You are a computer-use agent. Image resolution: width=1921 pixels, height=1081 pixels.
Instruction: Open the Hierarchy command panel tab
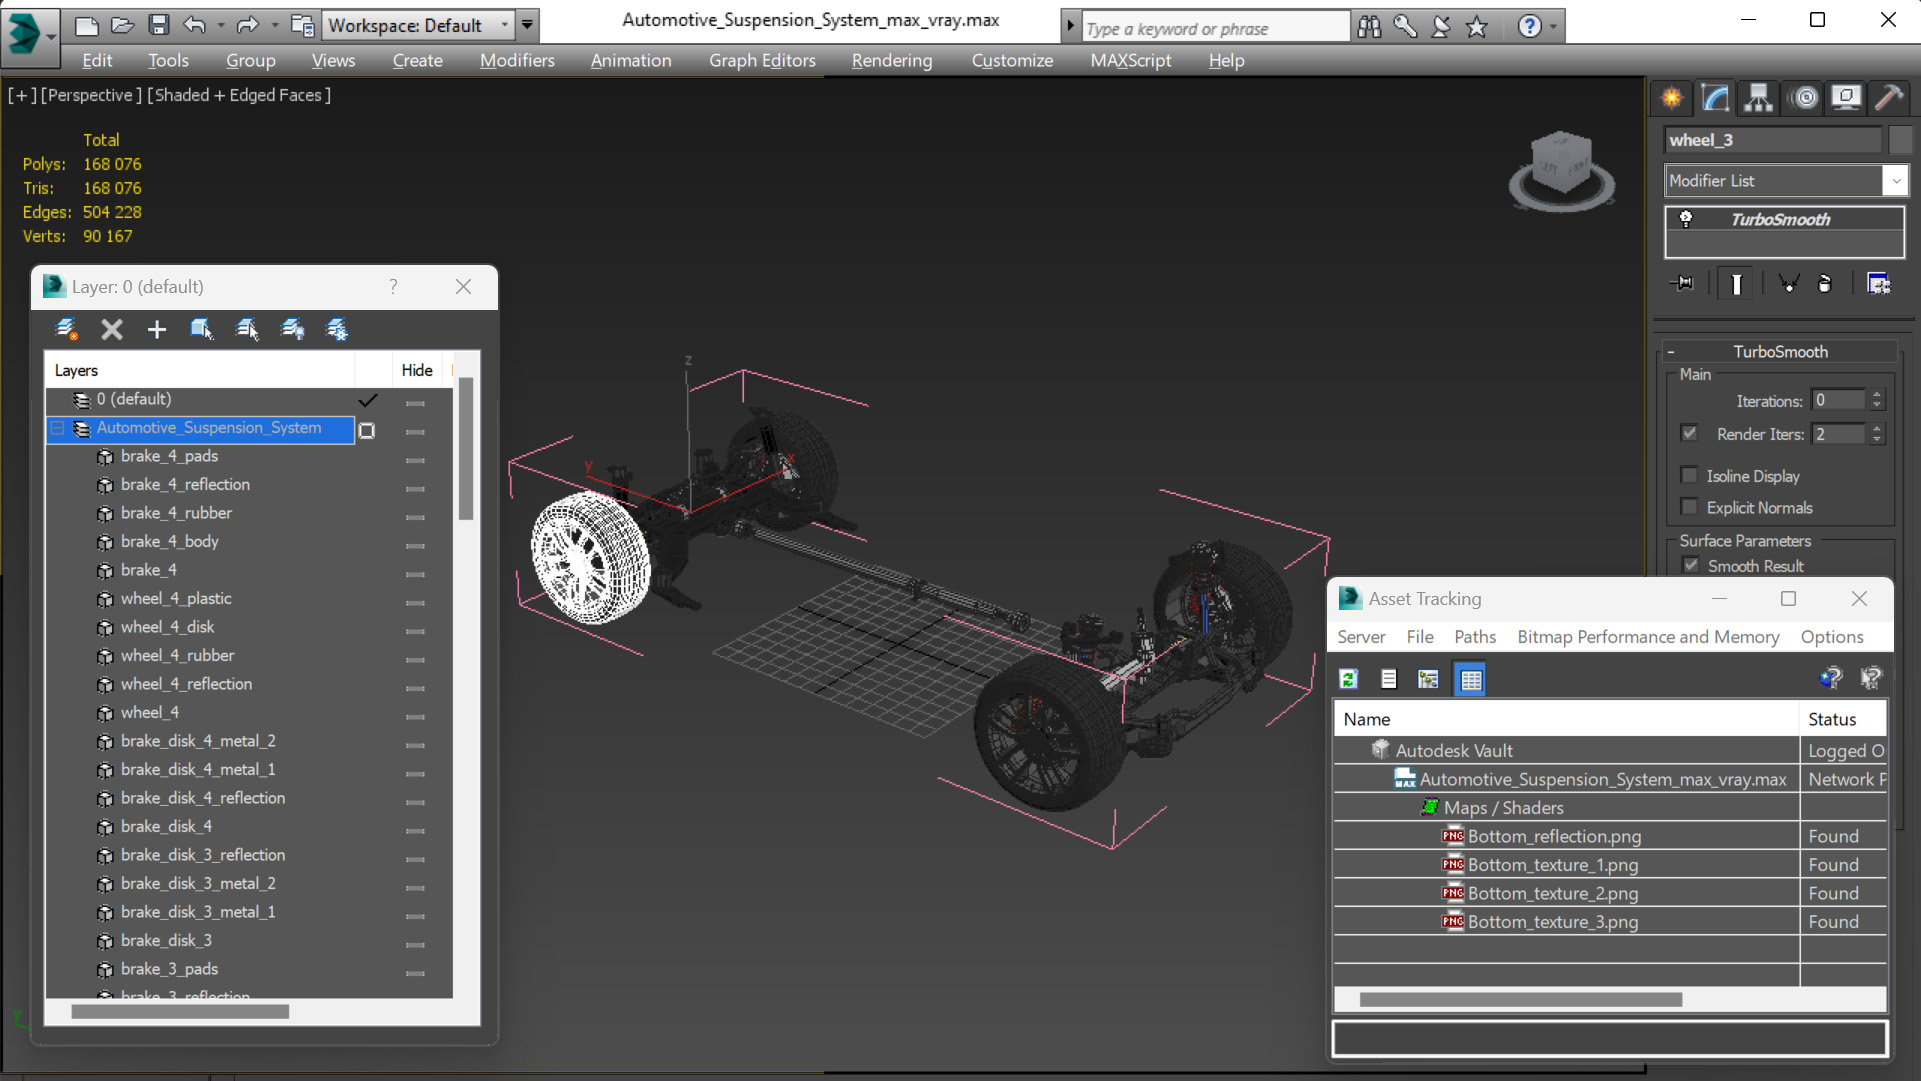click(1758, 98)
